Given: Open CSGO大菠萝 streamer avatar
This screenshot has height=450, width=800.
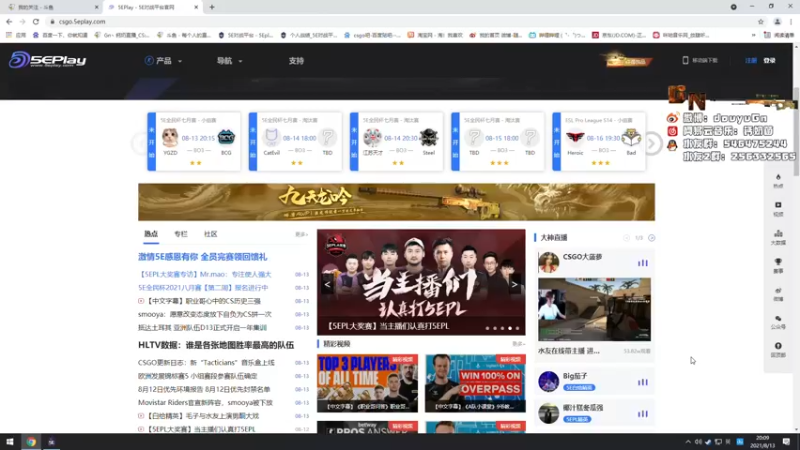Looking at the screenshot, I should 548,262.
